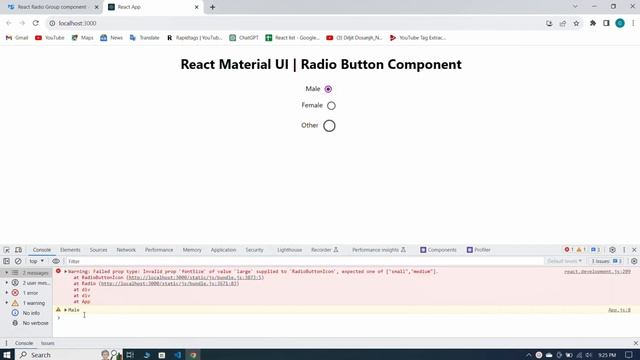The height and width of the screenshot is (360, 640).
Task: Toggle the console sidebar panel icon
Action: pyautogui.click(x=7, y=261)
